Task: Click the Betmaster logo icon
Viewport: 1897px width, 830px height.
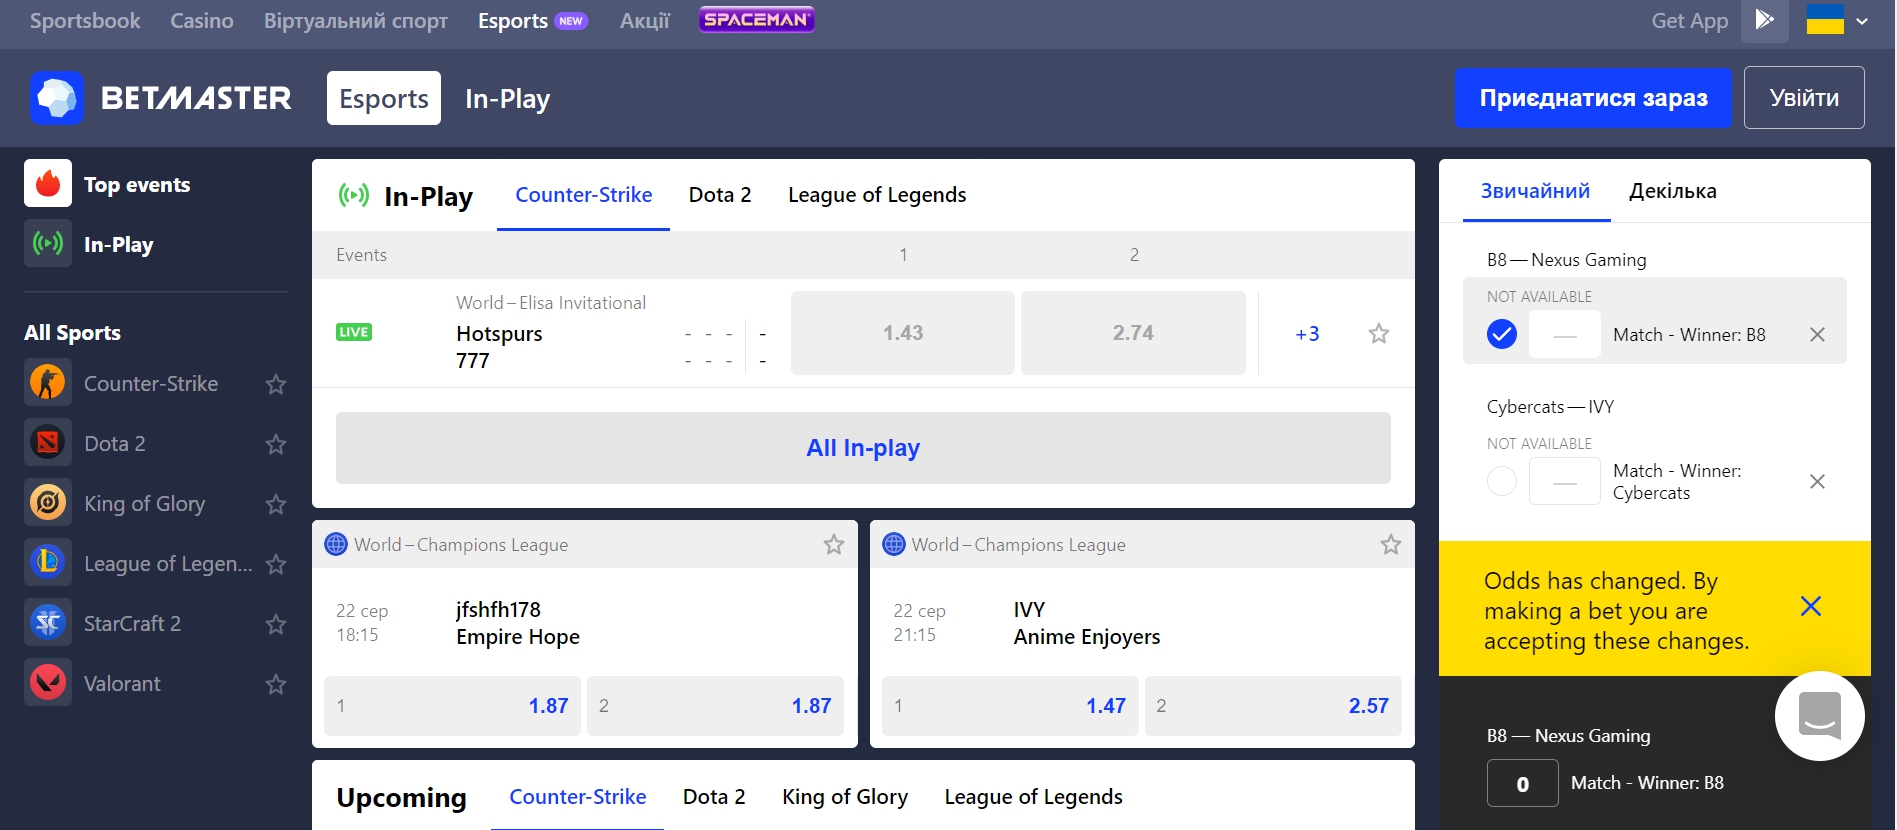Action: pos(57,98)
